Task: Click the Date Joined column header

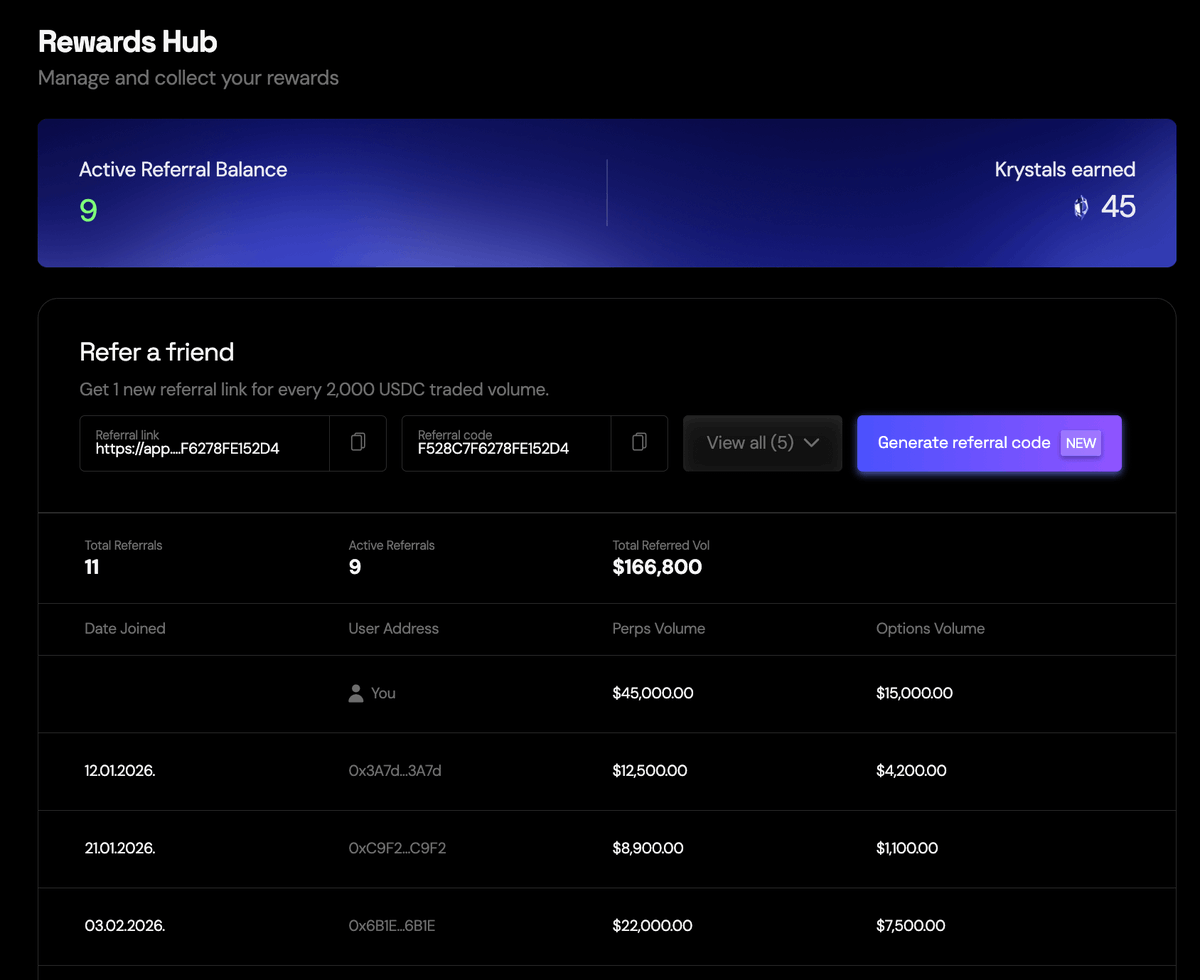Action: [x=125, y=629]
